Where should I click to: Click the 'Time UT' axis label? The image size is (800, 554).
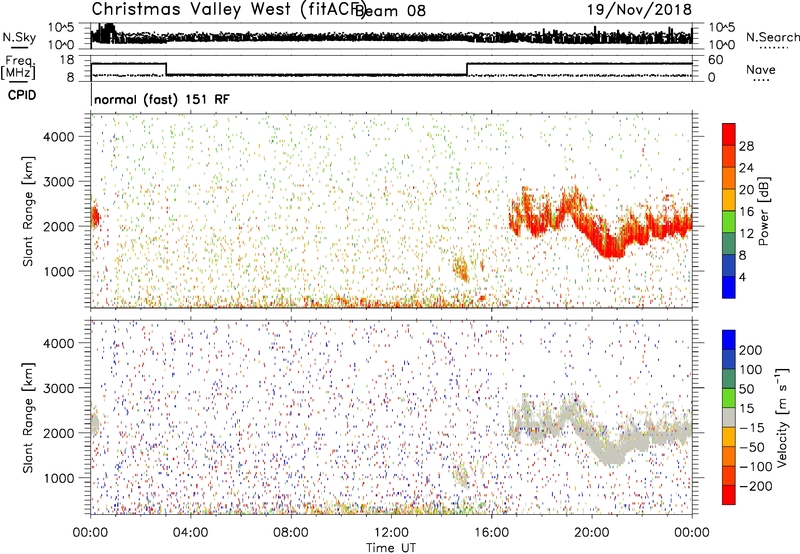pos(391,548)
